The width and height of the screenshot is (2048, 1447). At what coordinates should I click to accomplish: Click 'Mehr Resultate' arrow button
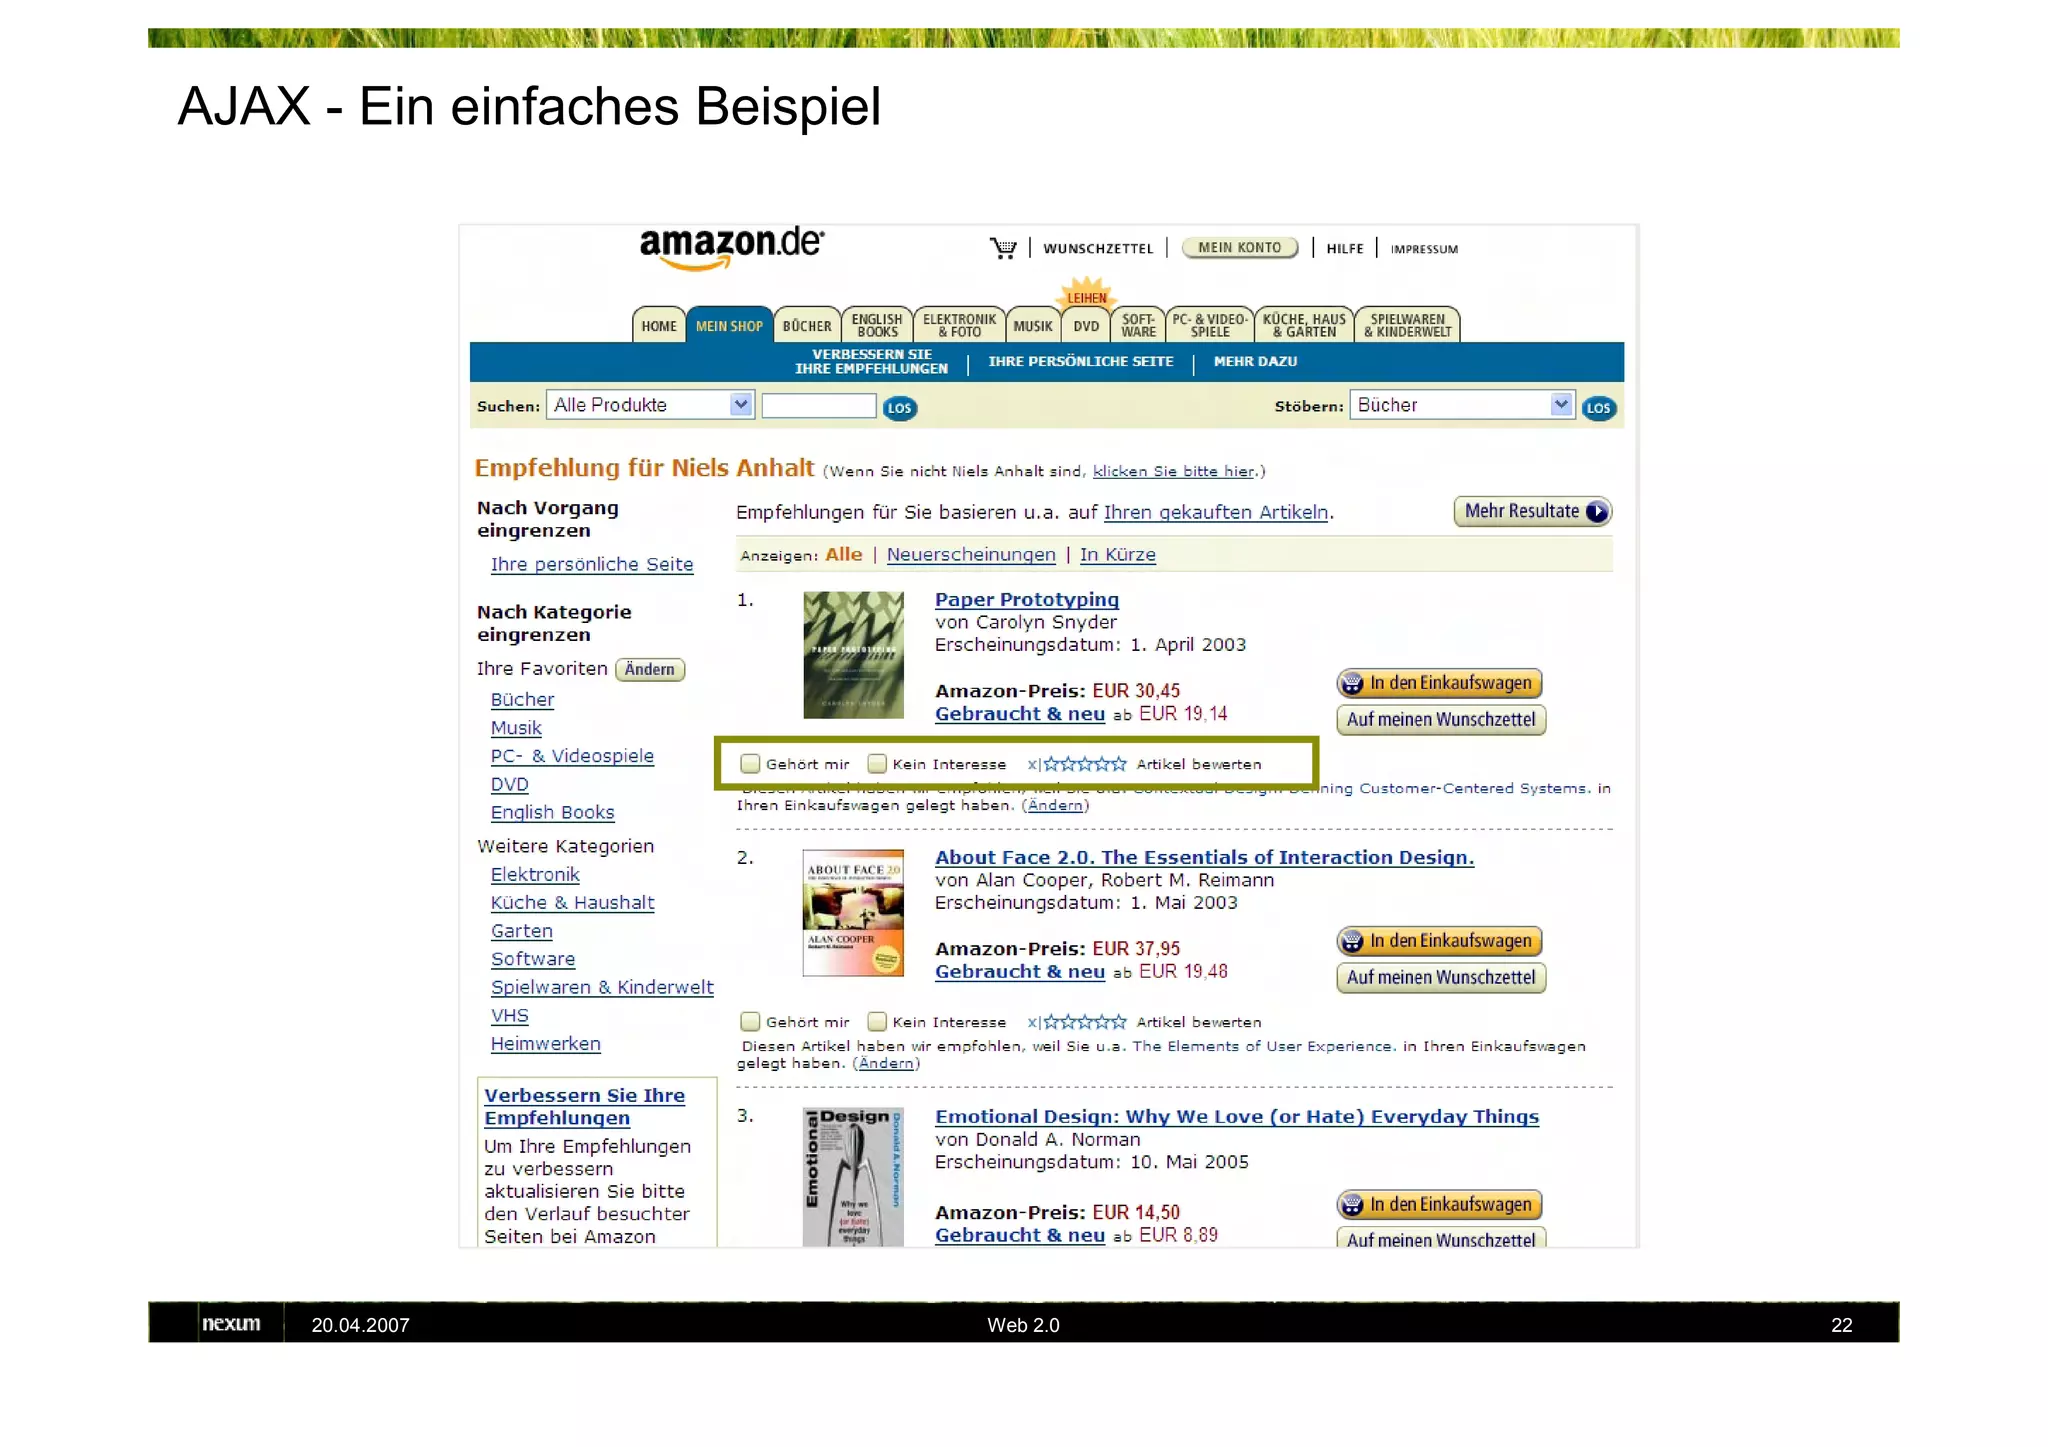(1532, 511)
